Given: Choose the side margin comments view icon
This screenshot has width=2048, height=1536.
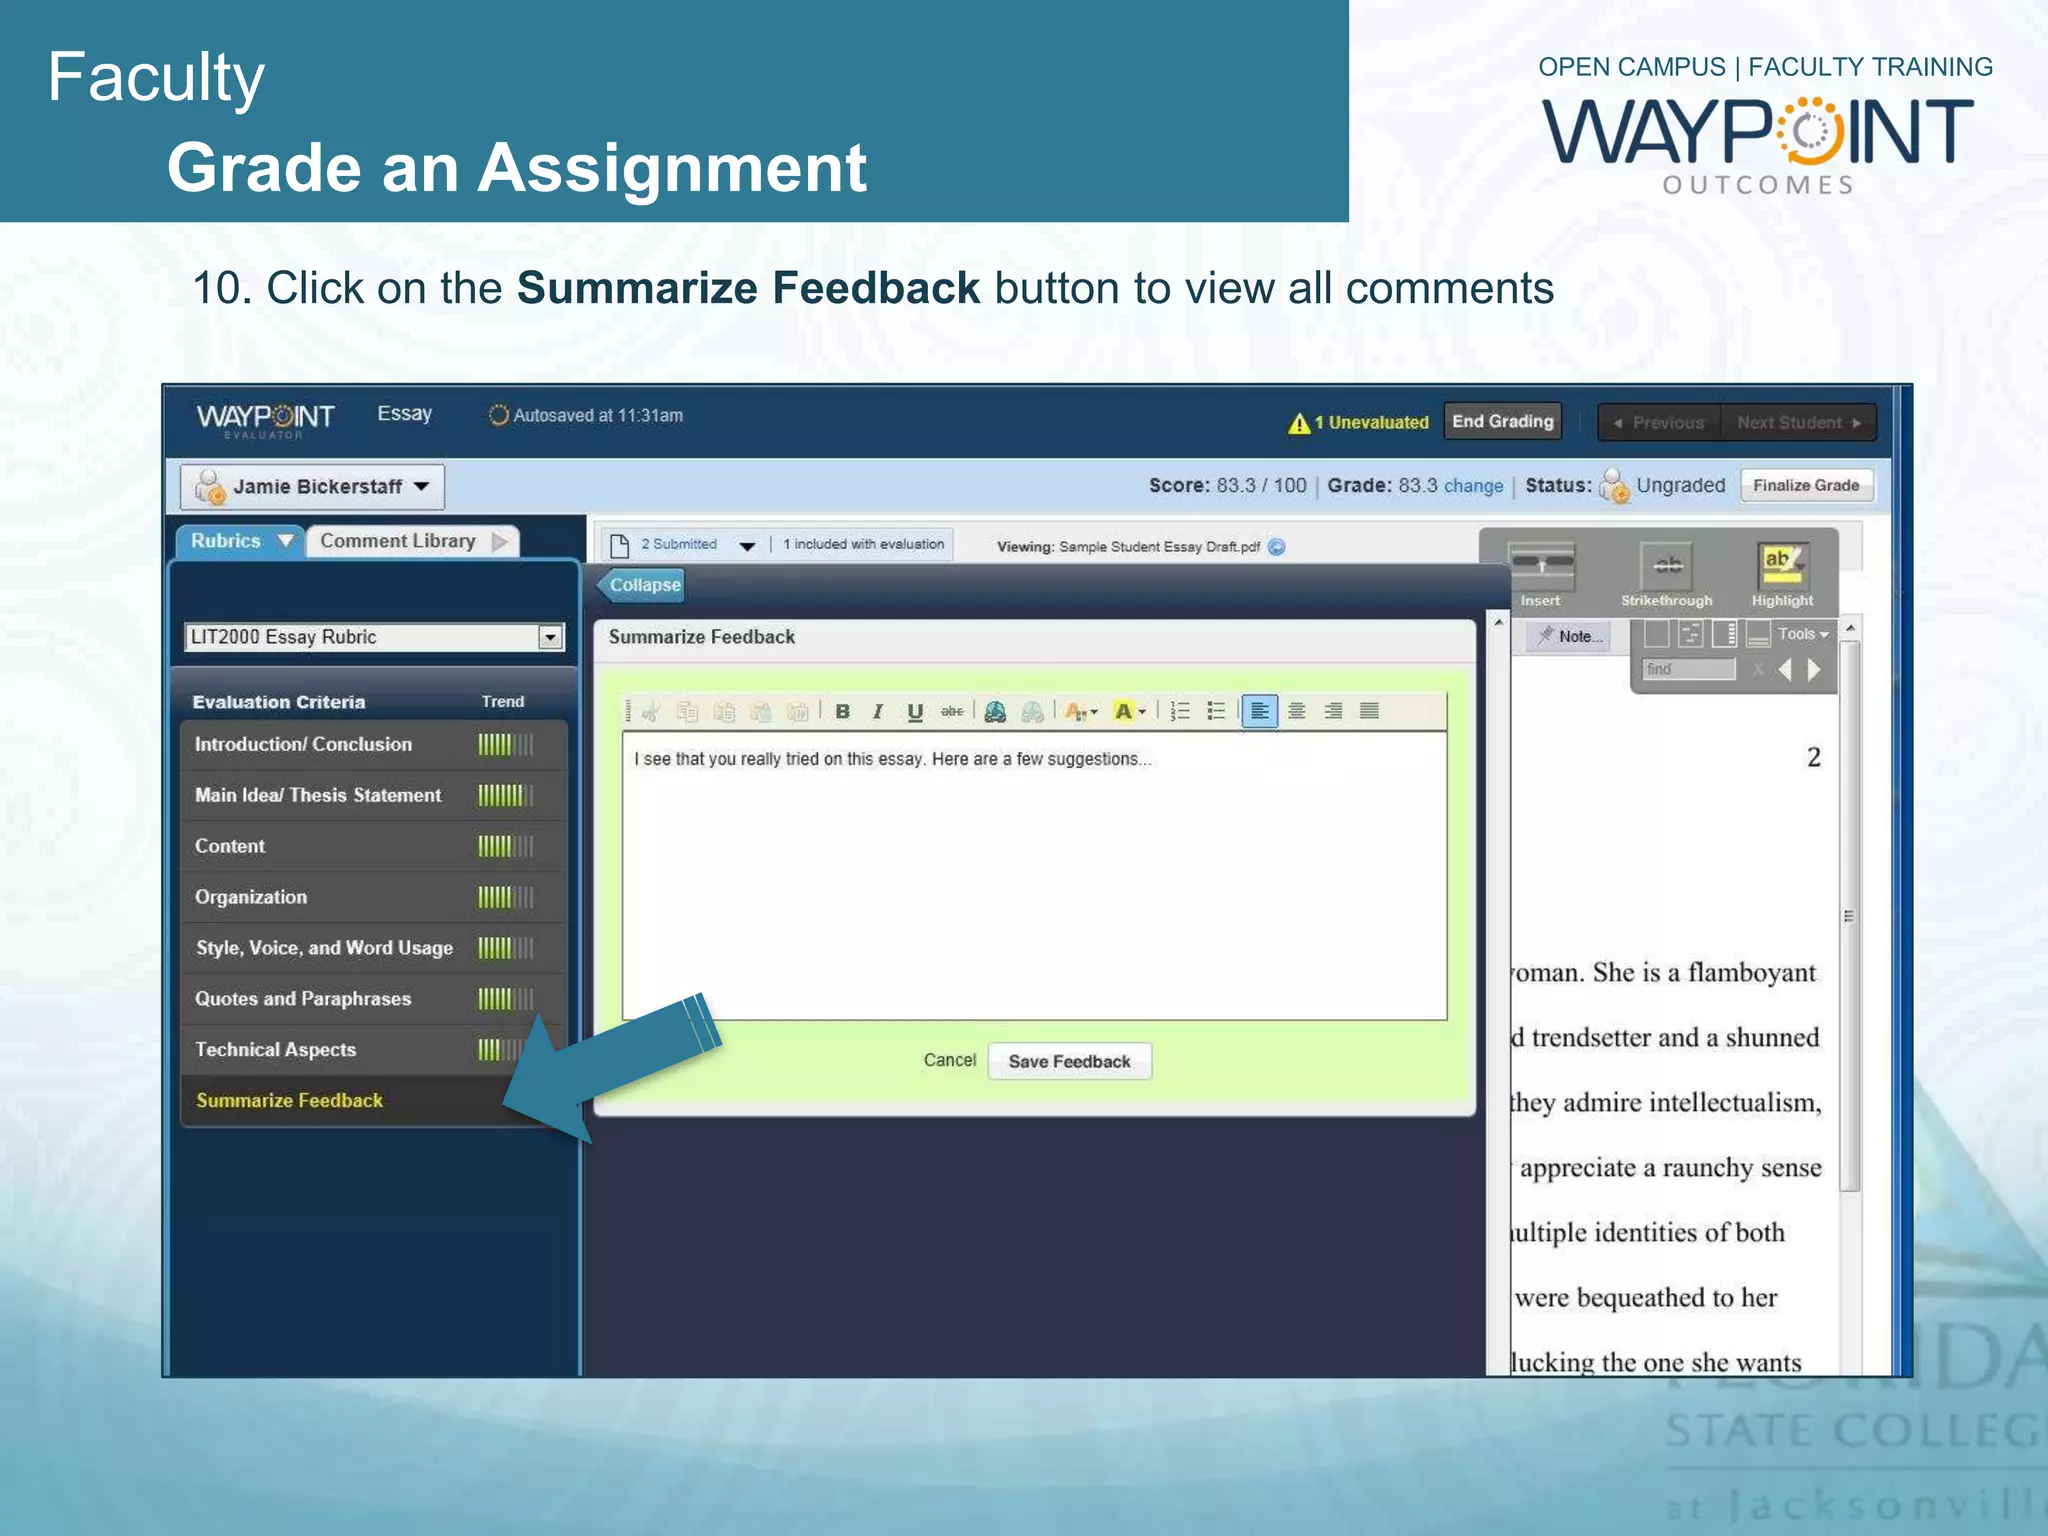Looking at the screenshot, I should (x=1724, y=634).
